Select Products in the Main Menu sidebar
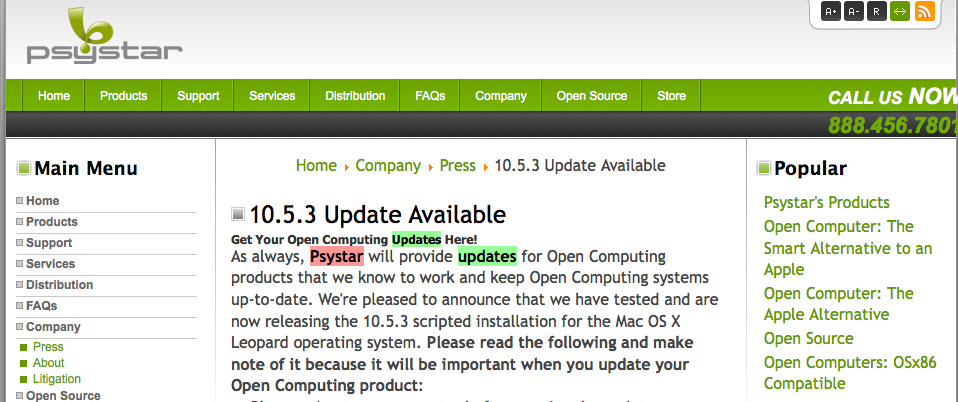The height and width of the screenshot is (402, 958). 52,222
